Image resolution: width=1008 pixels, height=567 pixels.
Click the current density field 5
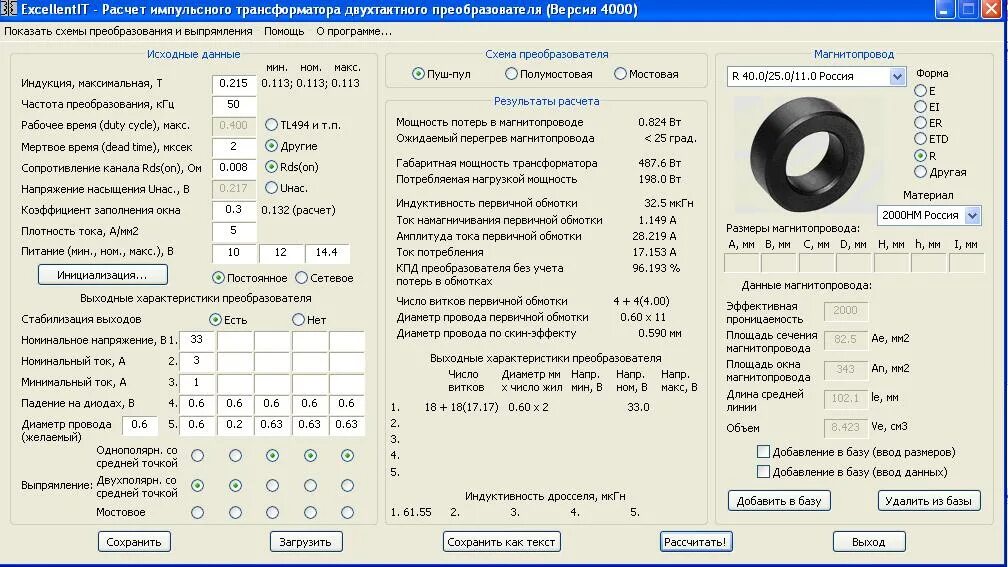(234, 231)
